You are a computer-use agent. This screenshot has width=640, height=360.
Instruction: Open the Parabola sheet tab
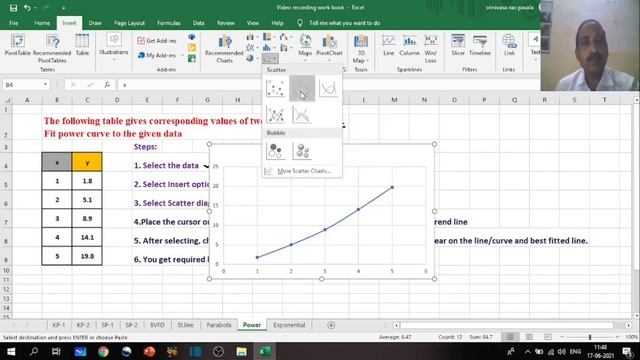(x=219, y=325)
